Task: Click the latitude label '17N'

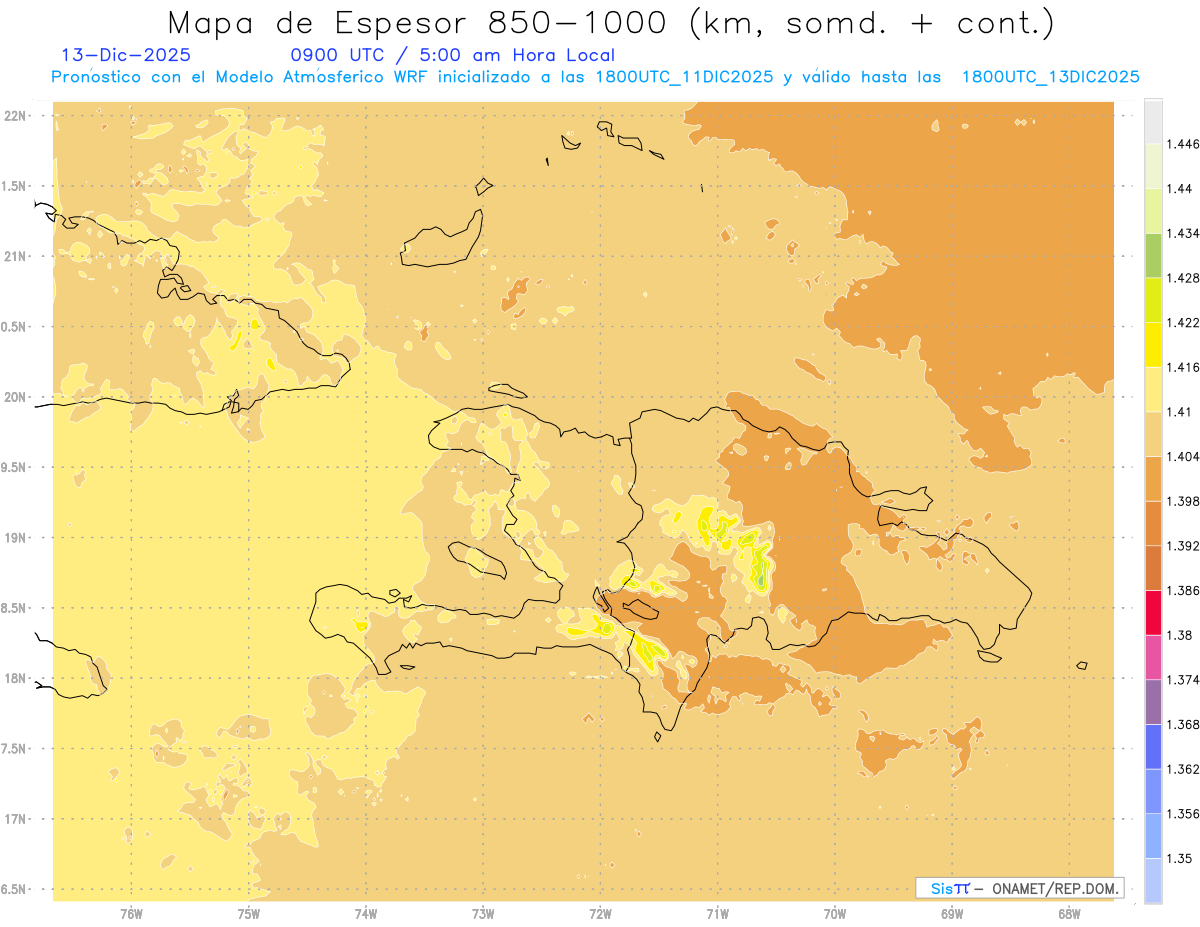Action: click(x=17, y=819)
